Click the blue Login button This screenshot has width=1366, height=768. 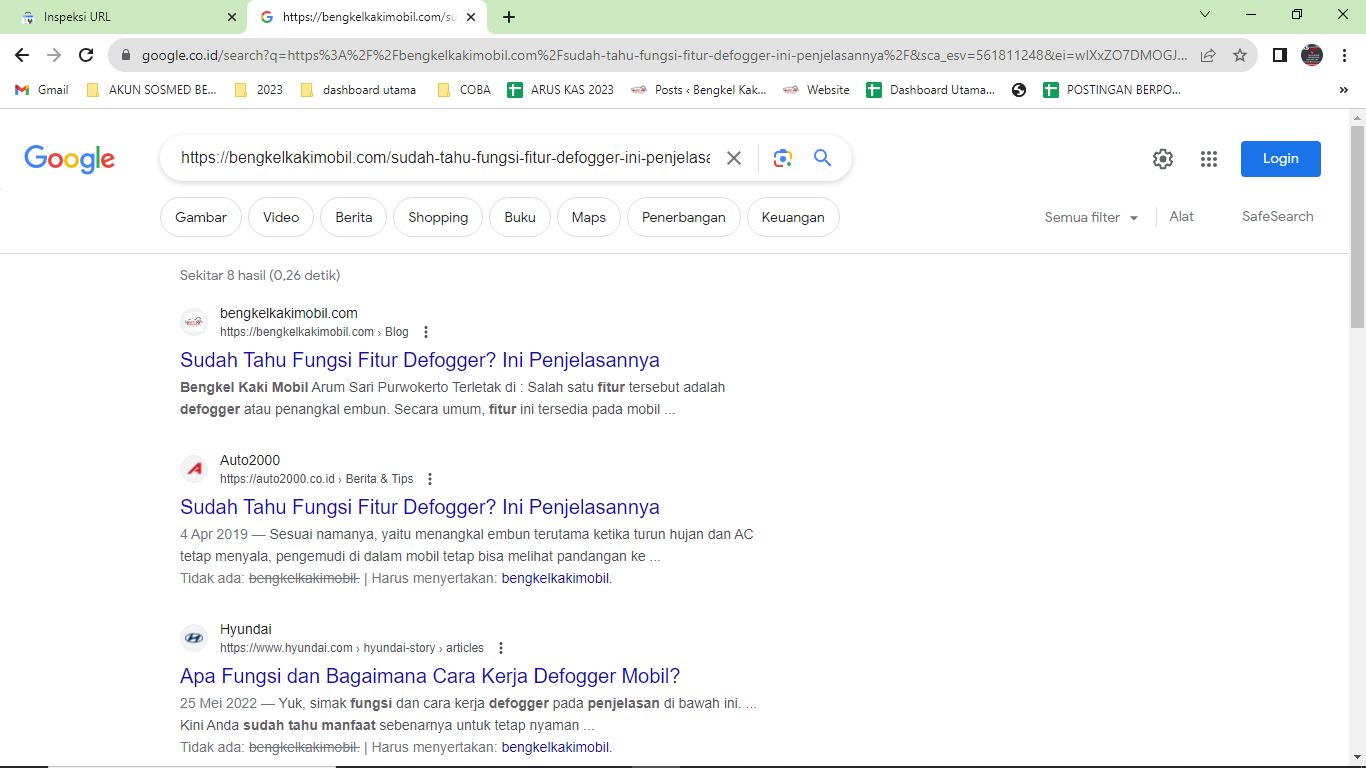click(1281, 159)
